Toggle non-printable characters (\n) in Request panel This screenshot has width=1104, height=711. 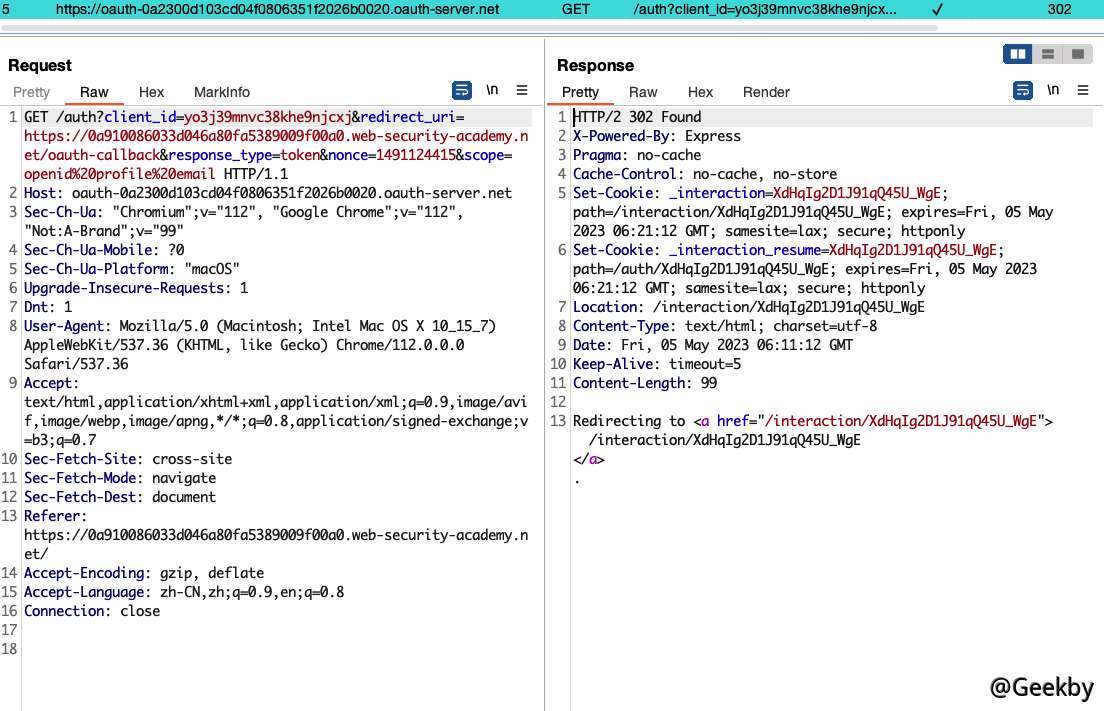pyautogui.click(x=492, y=91)
